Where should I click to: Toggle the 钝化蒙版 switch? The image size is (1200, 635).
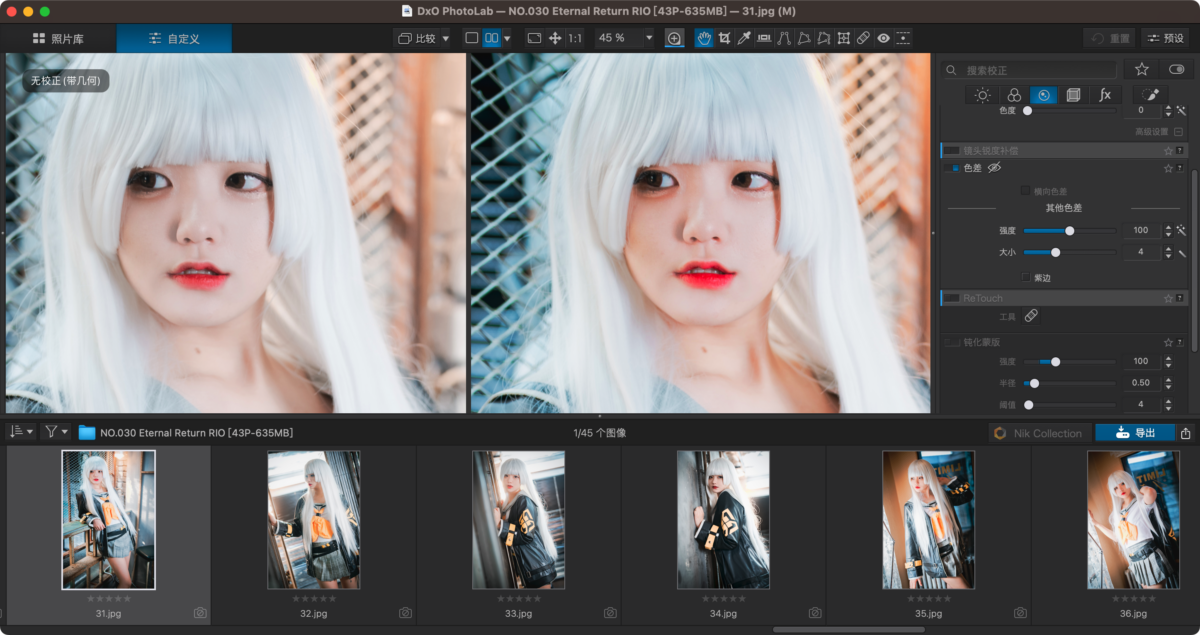(x=953, y=342)
